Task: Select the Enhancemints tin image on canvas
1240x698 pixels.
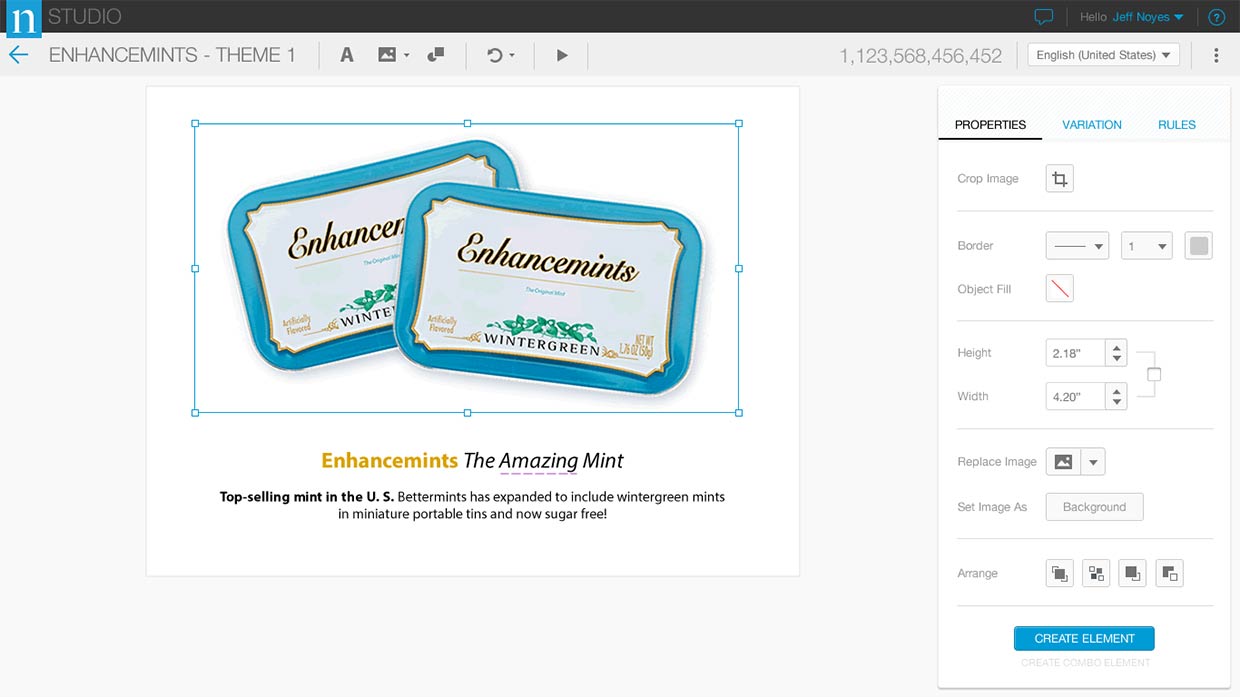Action: click(467, 268)
